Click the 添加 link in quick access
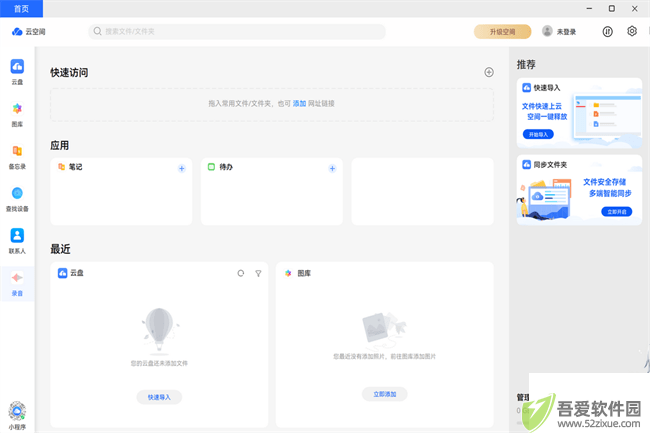The image size is (650, 433). click(299, 104)
